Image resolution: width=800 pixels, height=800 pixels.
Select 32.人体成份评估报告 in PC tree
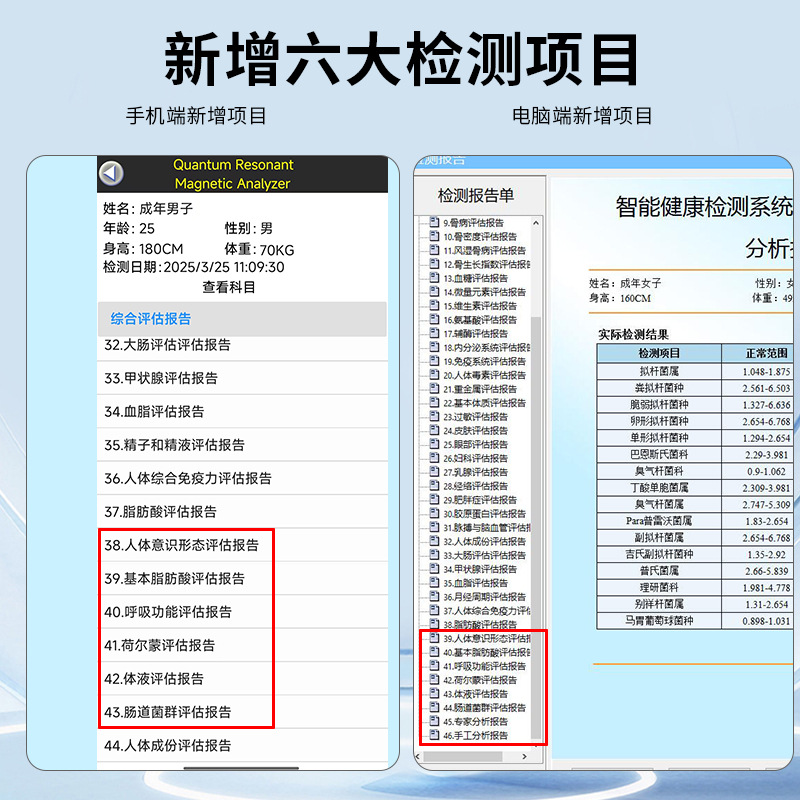click(484, 541)
